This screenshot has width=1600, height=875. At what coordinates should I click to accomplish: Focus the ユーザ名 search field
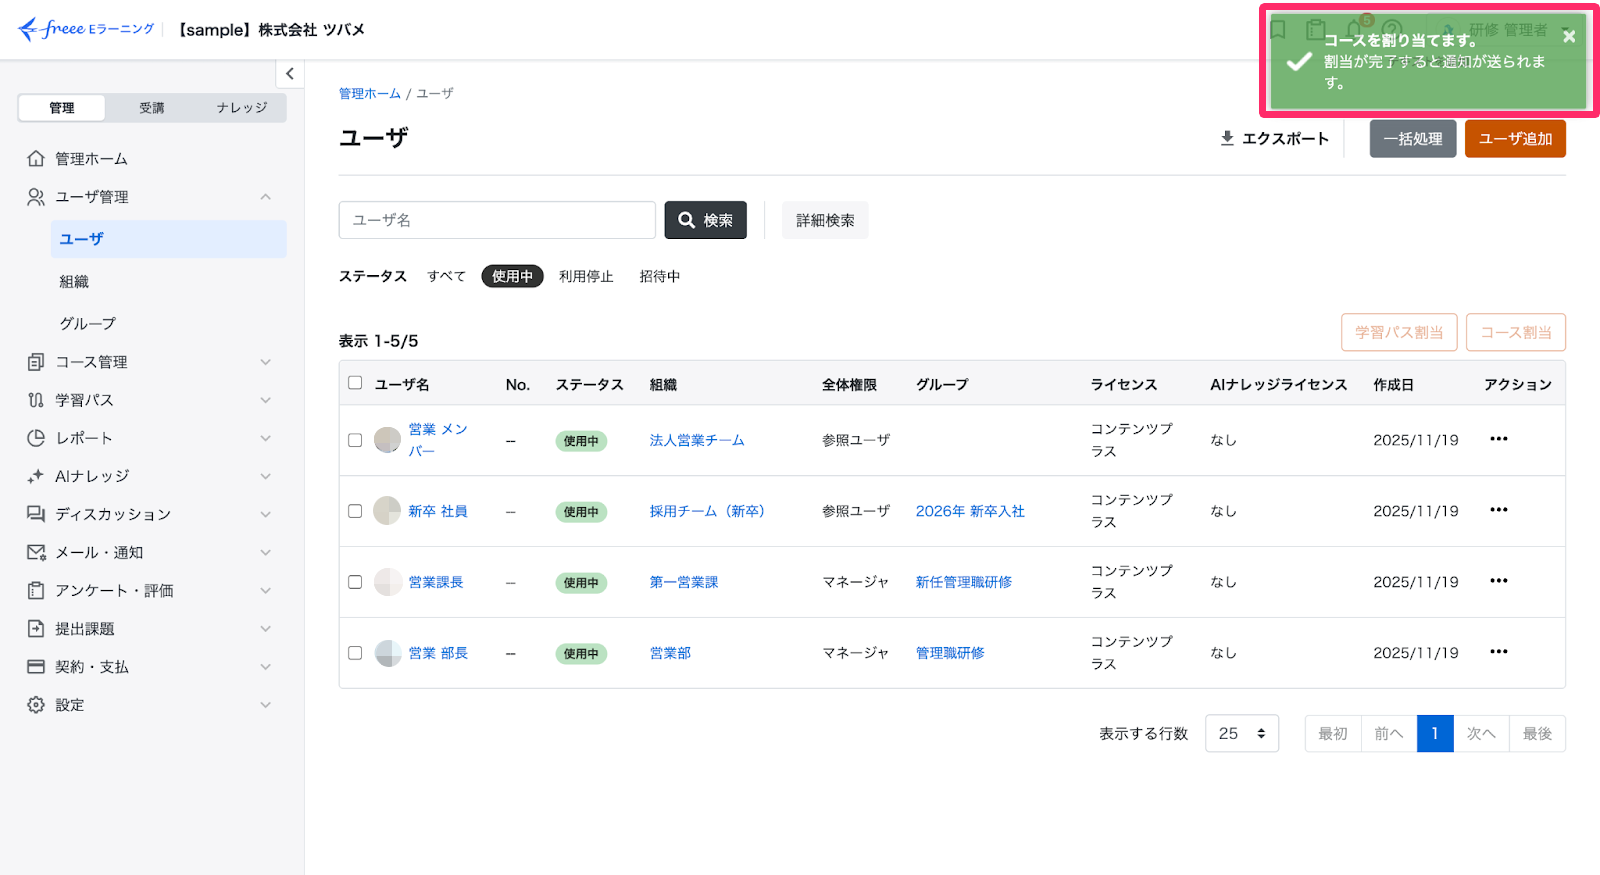pyautogui.click(x=497, y=220)
